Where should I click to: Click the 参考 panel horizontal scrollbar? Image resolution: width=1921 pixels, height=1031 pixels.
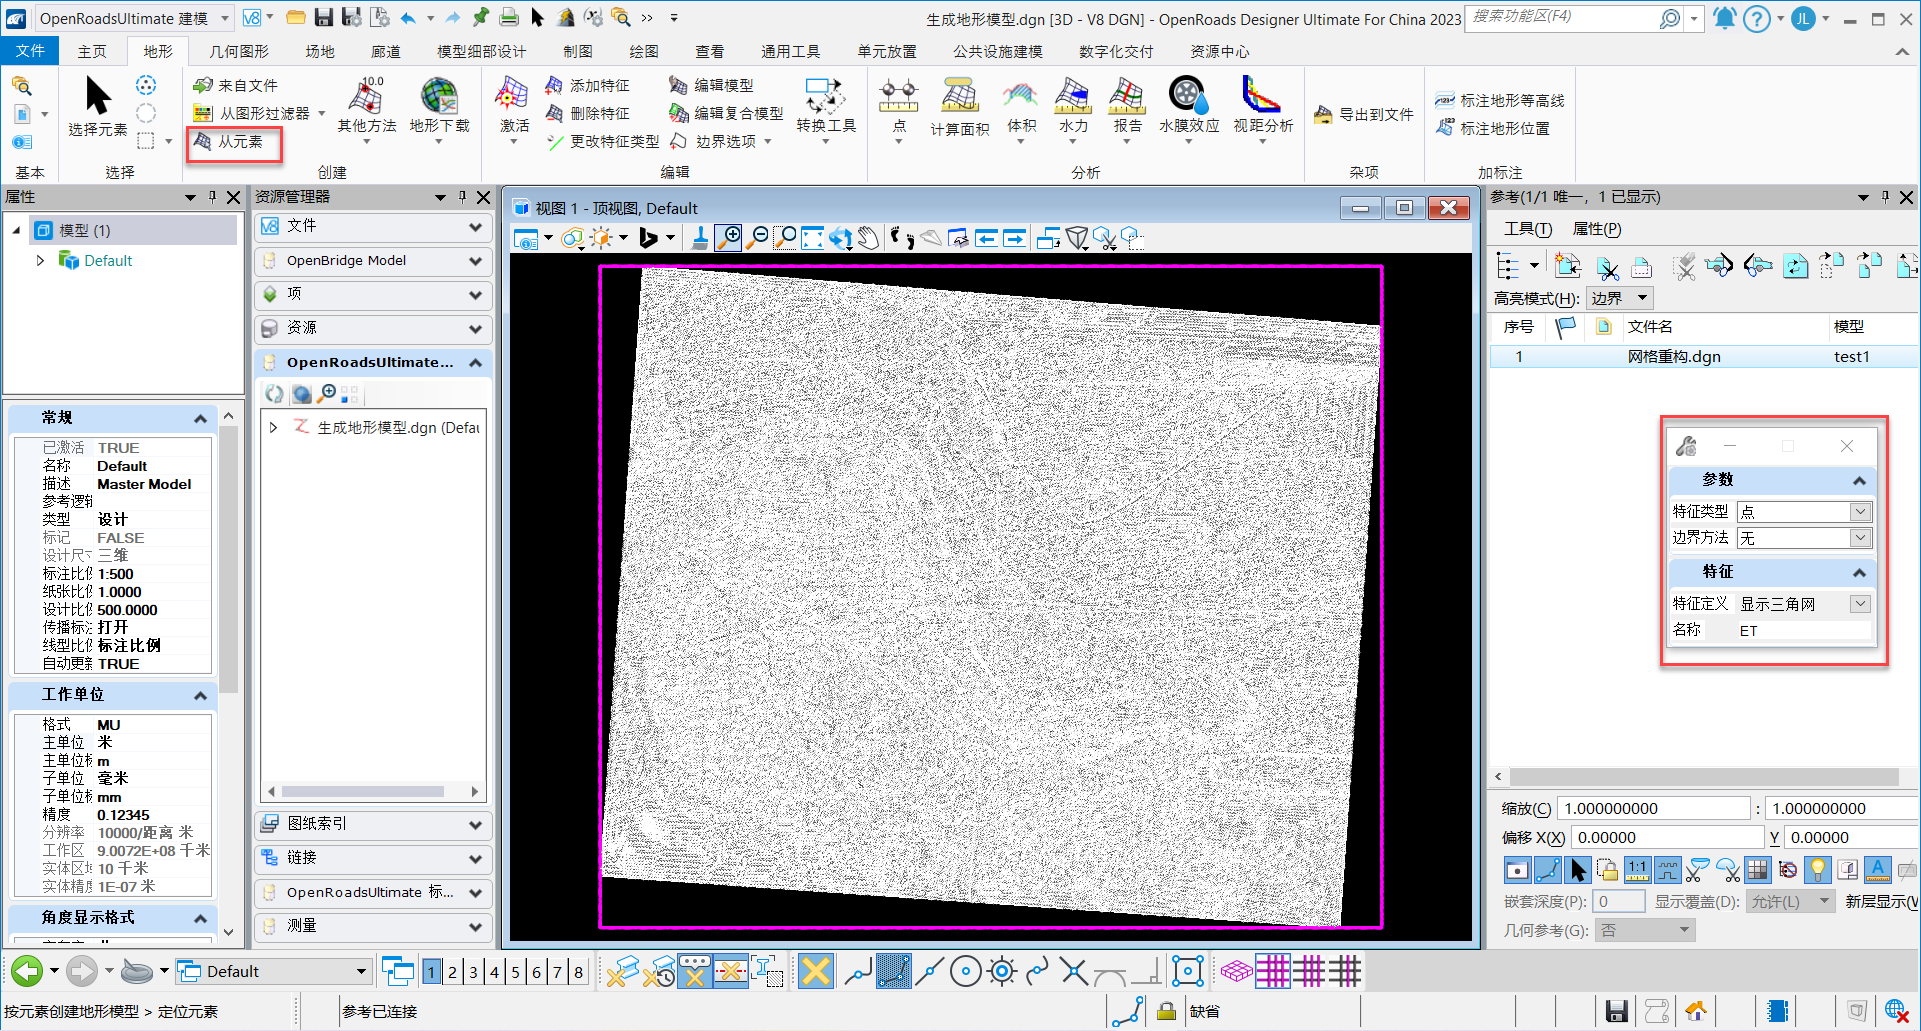[1703, 777]
